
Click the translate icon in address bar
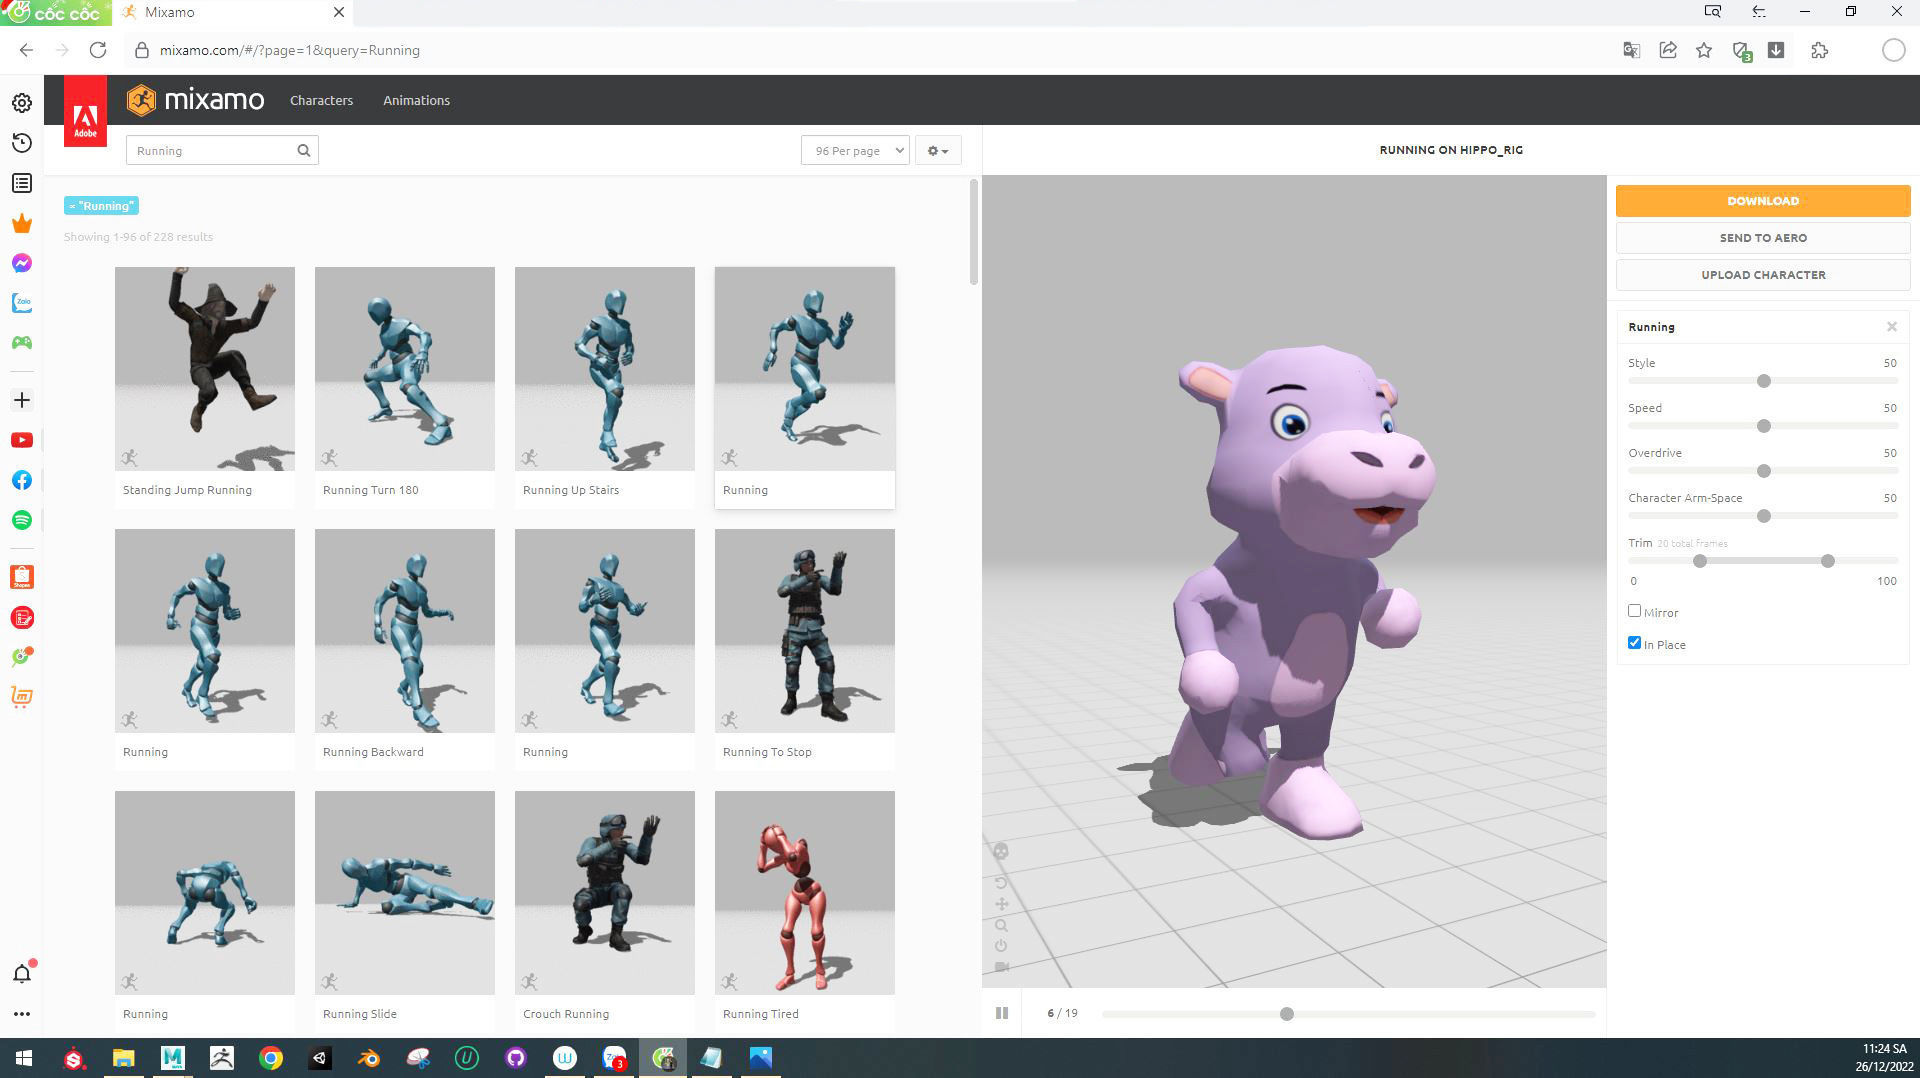point(1631,50)
